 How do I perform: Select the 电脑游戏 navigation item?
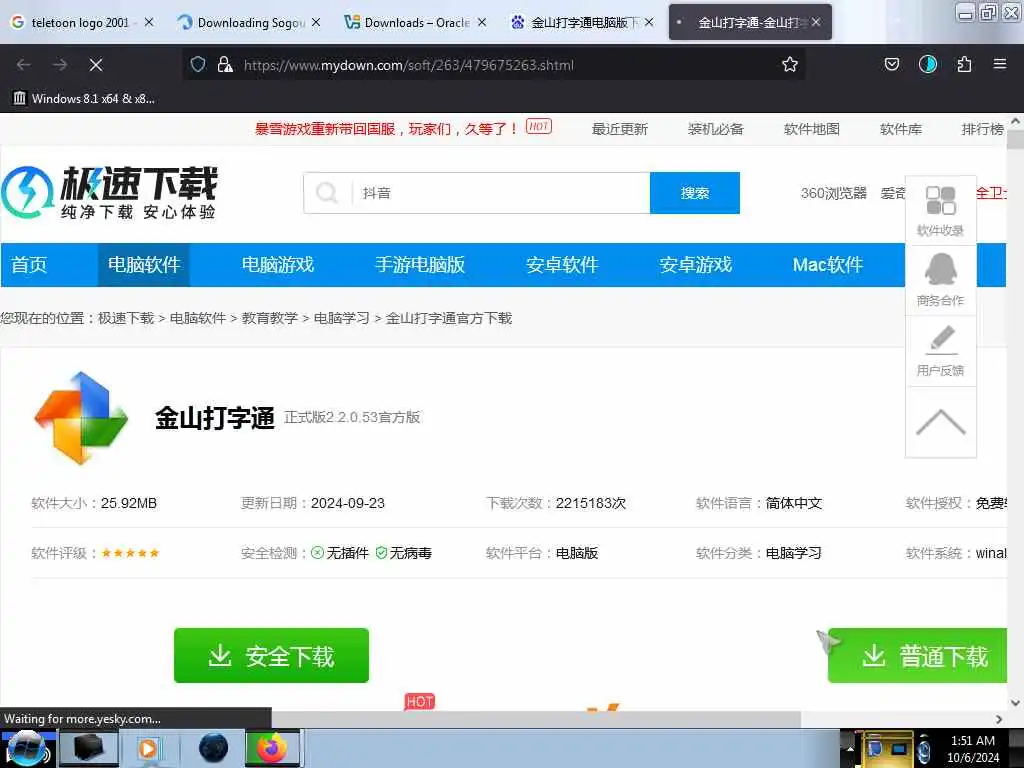278,264
